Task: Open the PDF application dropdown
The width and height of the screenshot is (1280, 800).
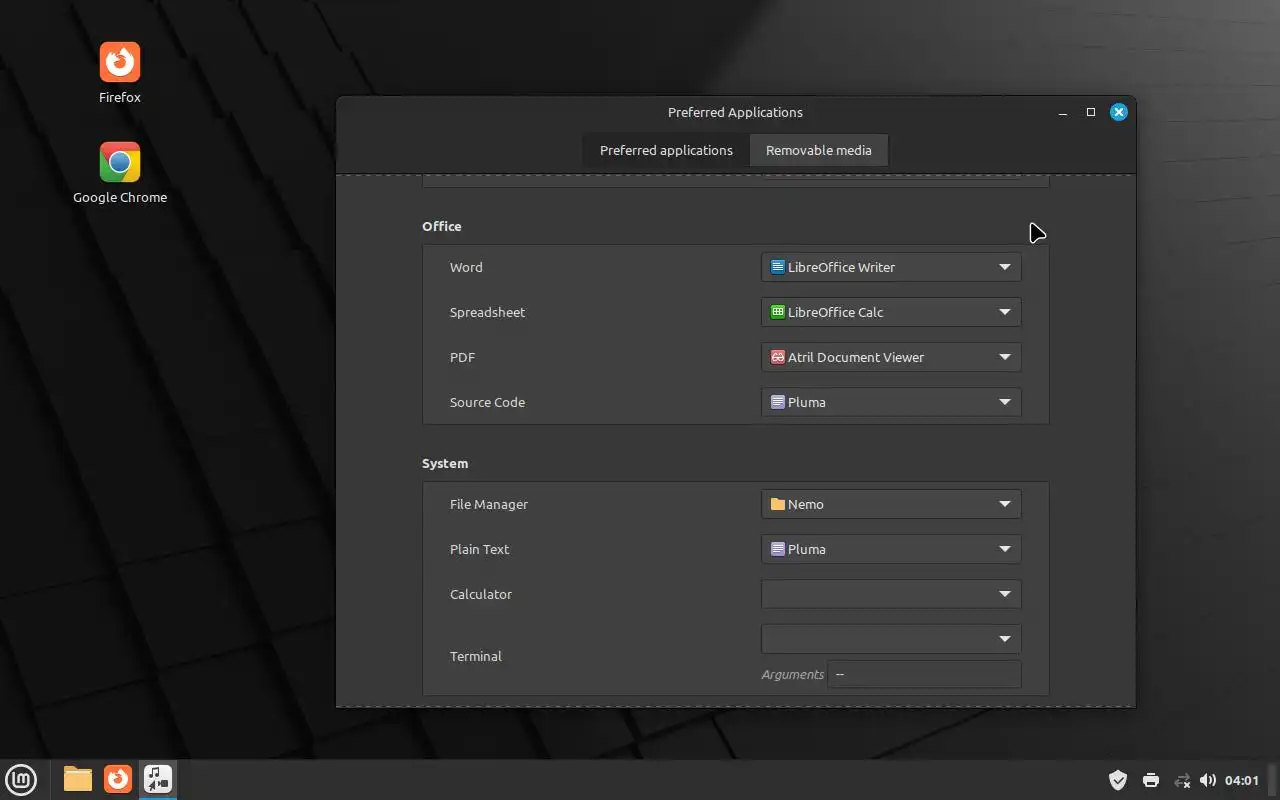Action: [x=891, y=357]
